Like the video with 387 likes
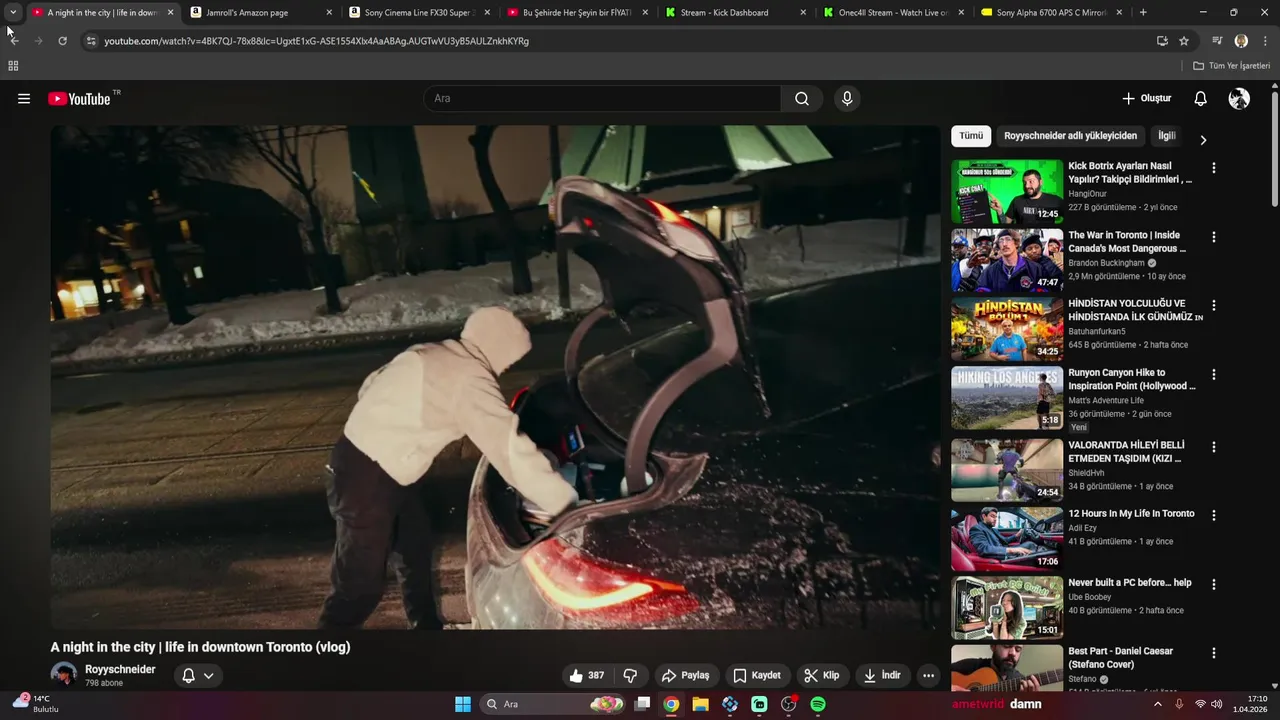Viewport: 1280px width, 720px height. click(587, 676)
